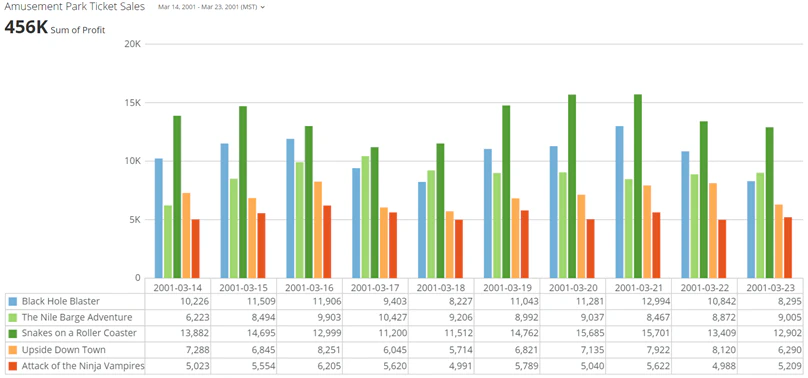
Task: Click the table cell with value 10,427
Action: tap(375, 317)
